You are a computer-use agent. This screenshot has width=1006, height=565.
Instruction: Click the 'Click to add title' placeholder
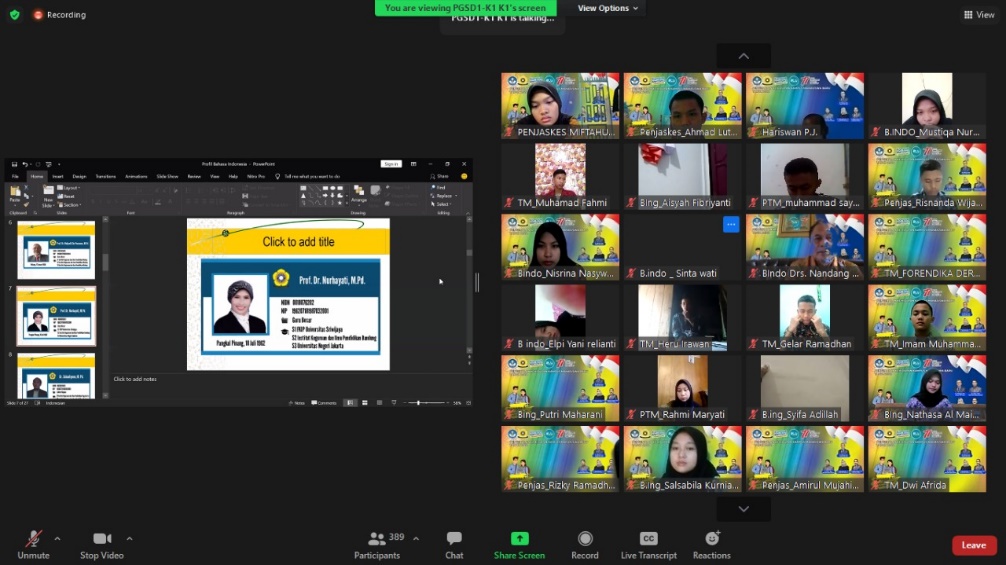(298, 242)
